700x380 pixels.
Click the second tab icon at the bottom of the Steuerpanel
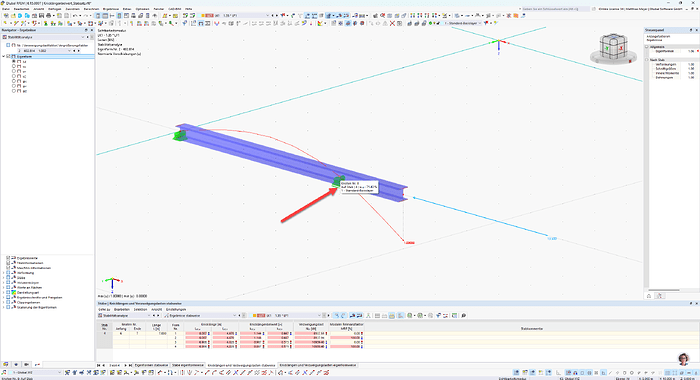click(x=660, y=296)
